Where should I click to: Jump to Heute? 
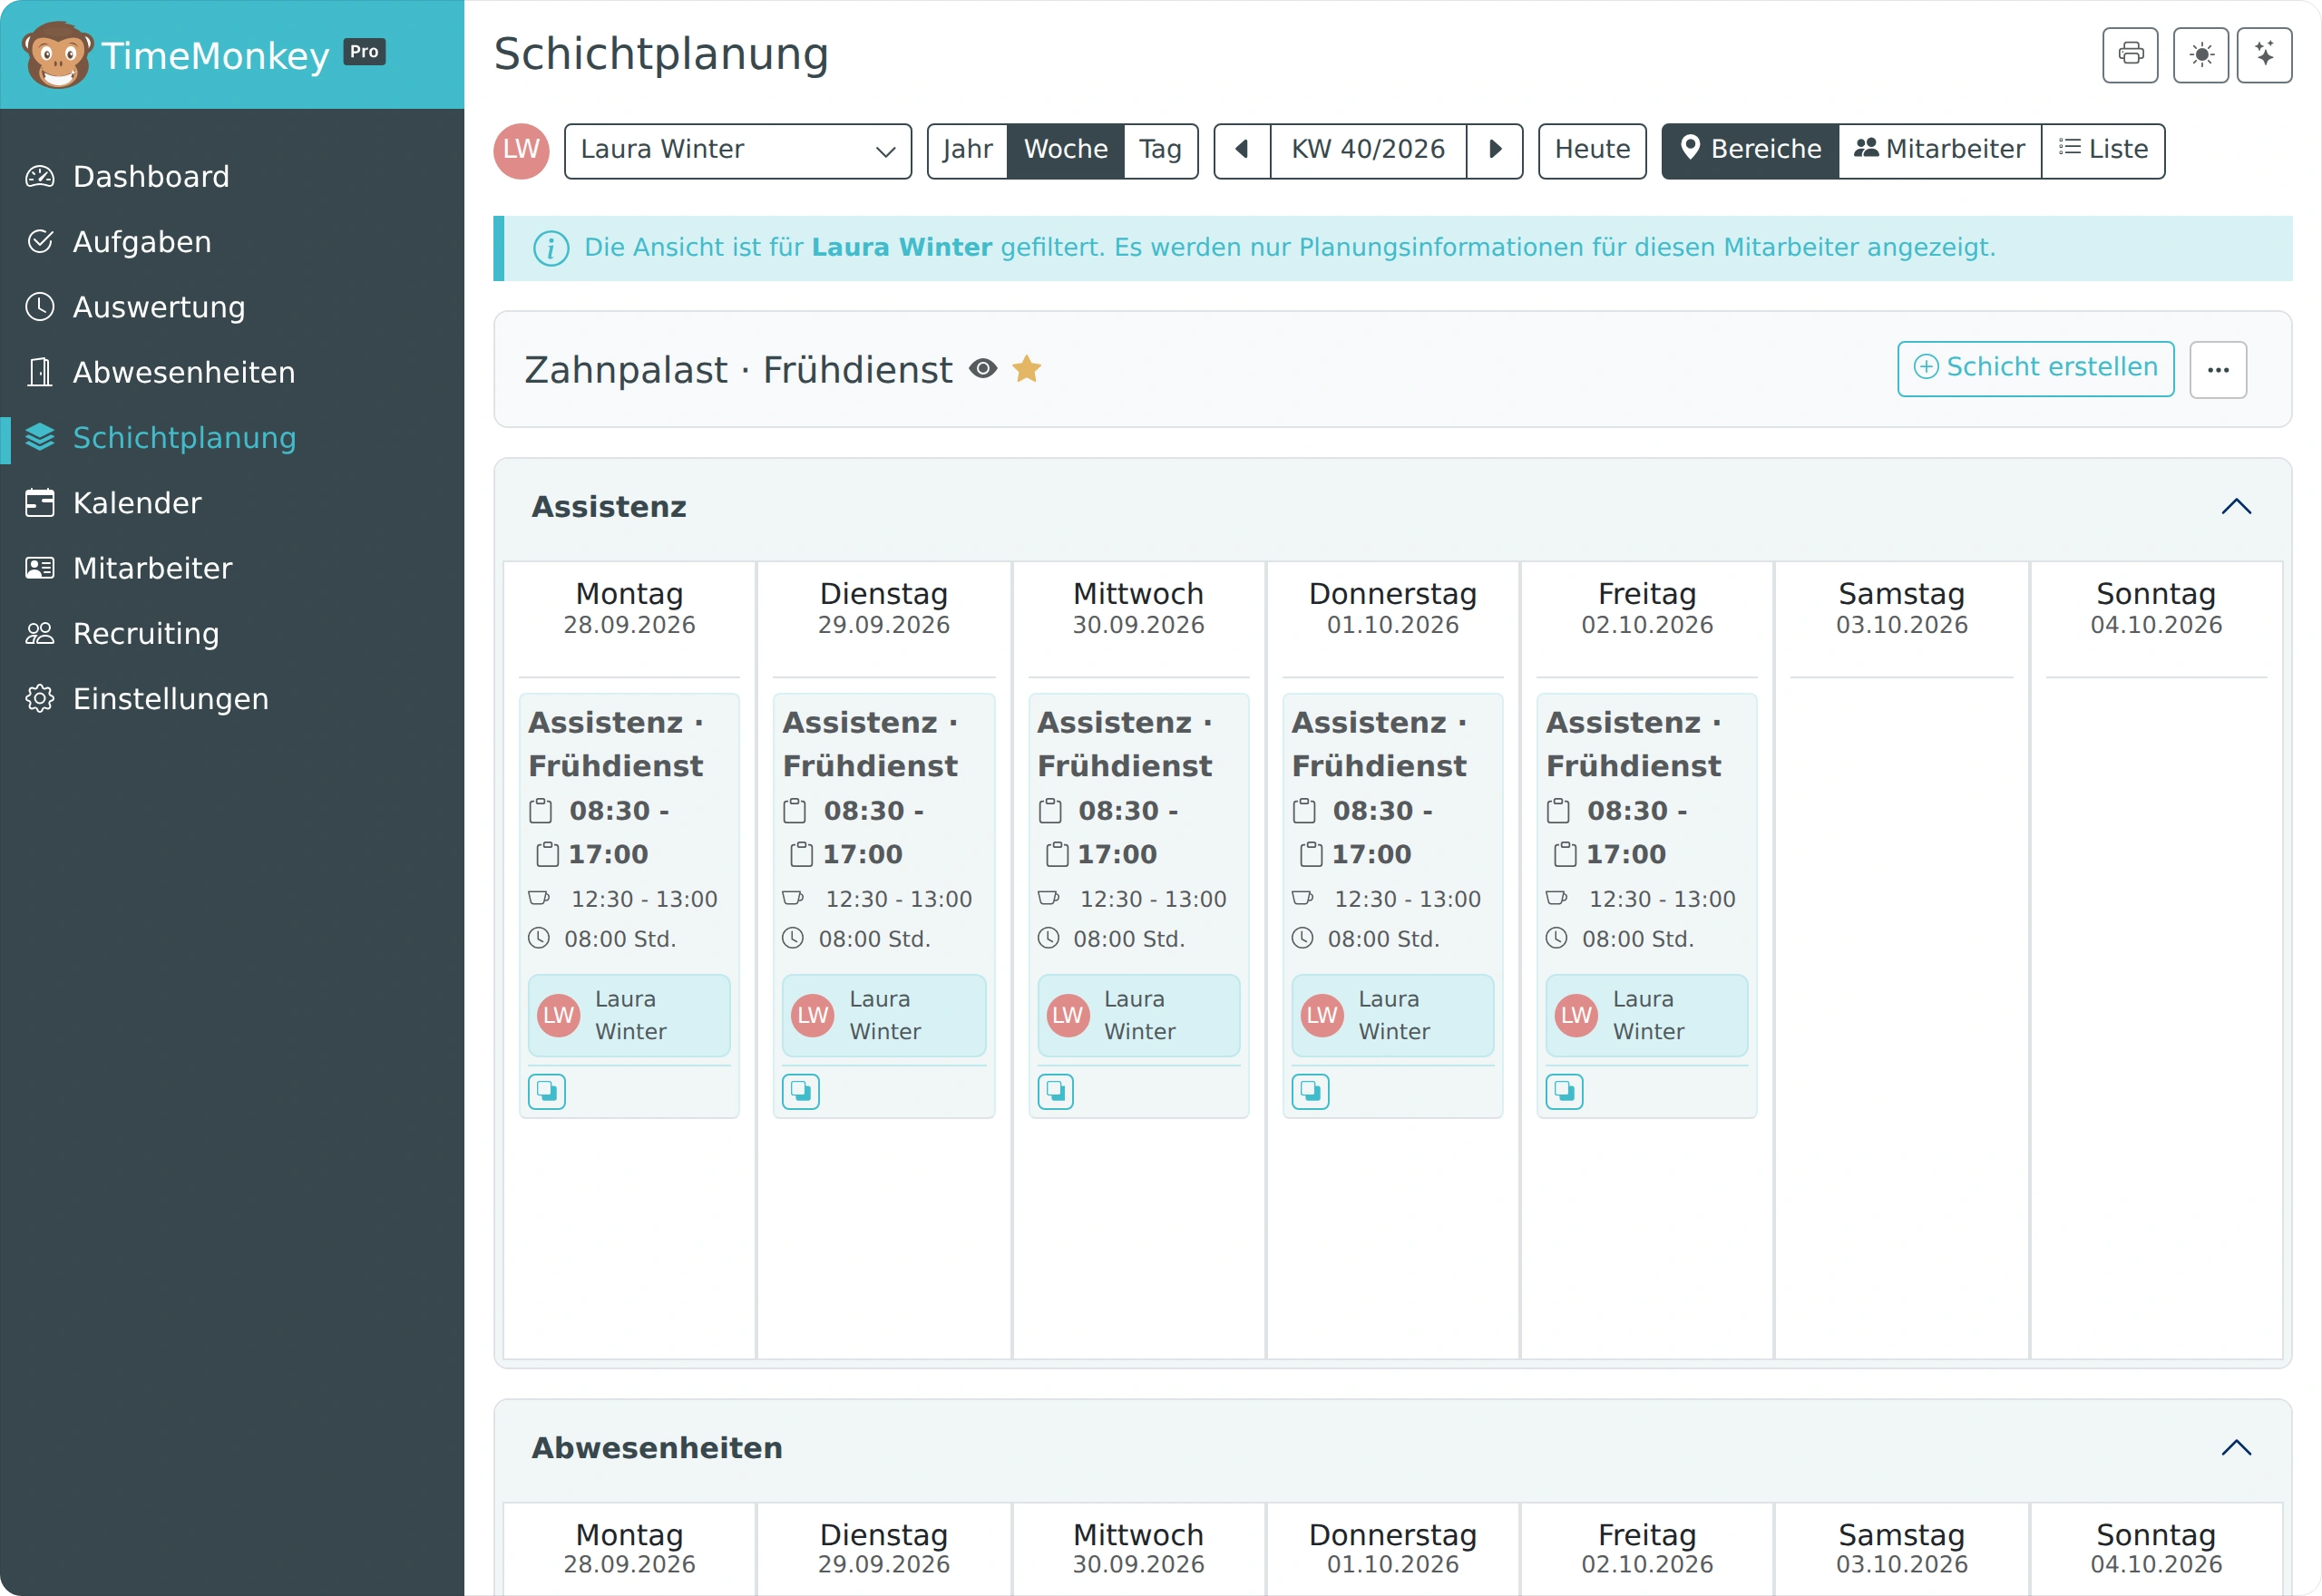coord(1592,151)
